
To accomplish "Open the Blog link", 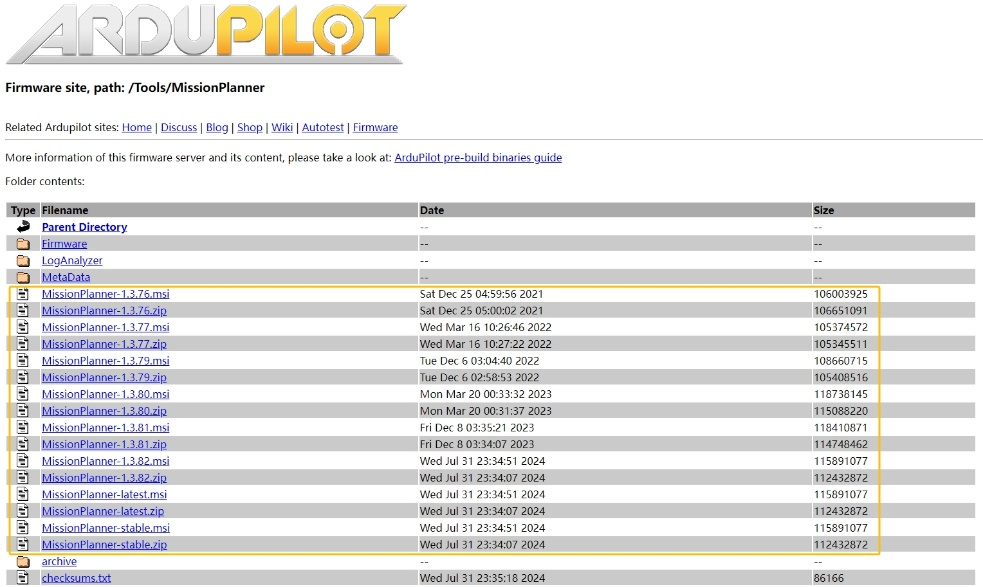I will pos(217,127).
